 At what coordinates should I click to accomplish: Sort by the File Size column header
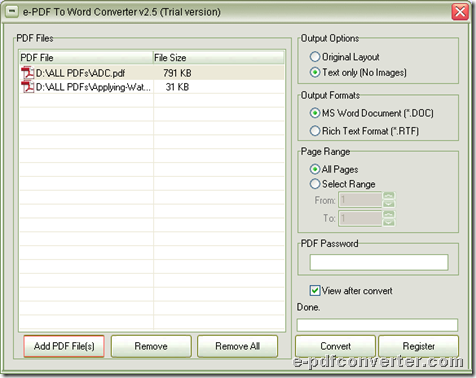[219, 57]
